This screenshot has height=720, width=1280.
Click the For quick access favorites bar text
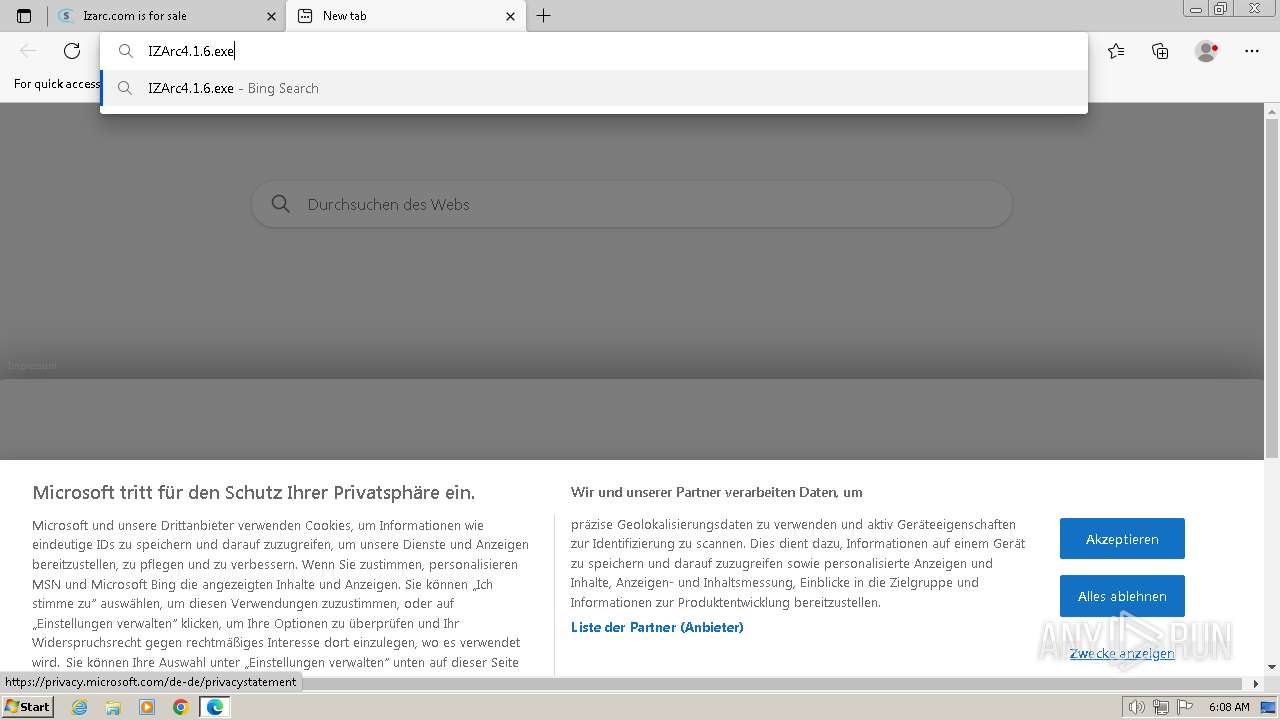[57, 84]
